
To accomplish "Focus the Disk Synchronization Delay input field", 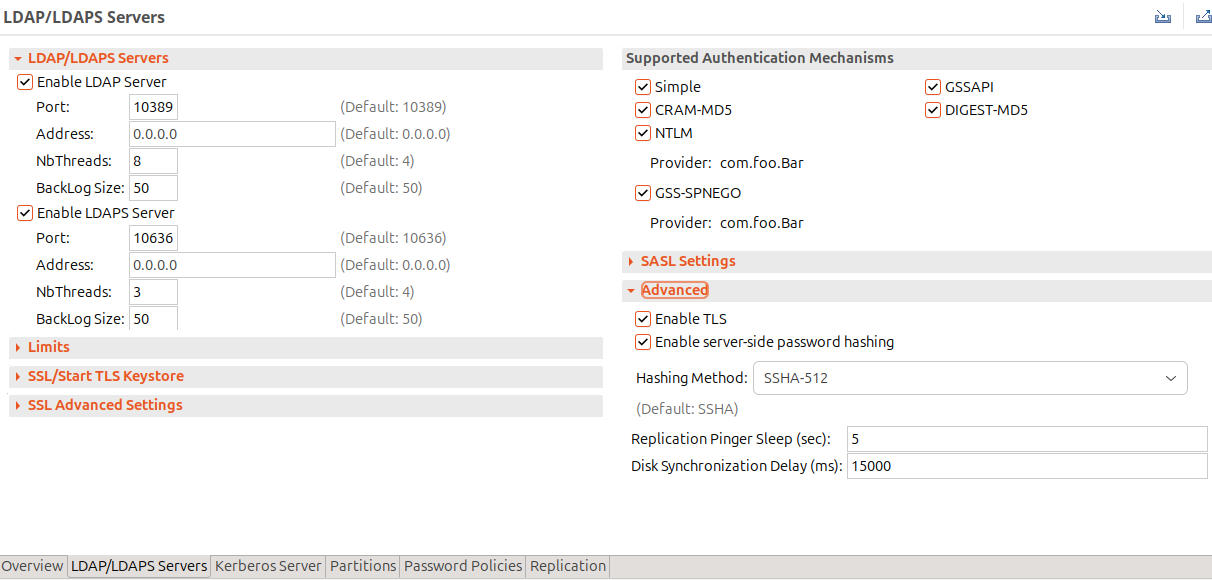I will [x=1027, y=466].
